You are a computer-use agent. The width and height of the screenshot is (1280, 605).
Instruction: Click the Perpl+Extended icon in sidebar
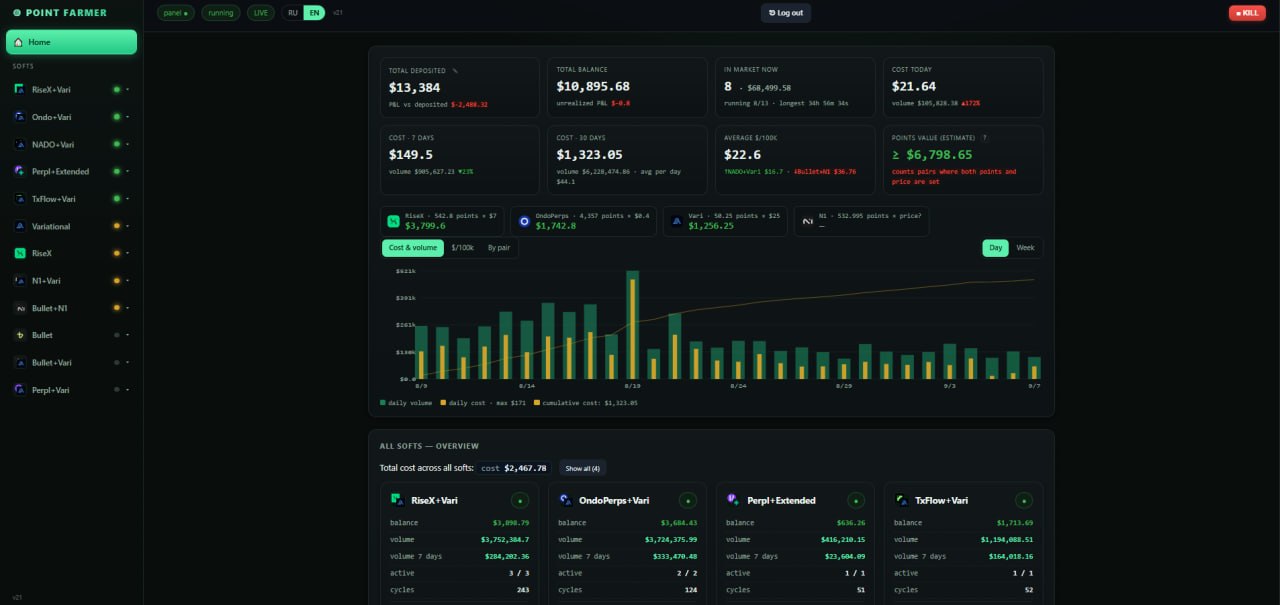[x=19, y=171]
